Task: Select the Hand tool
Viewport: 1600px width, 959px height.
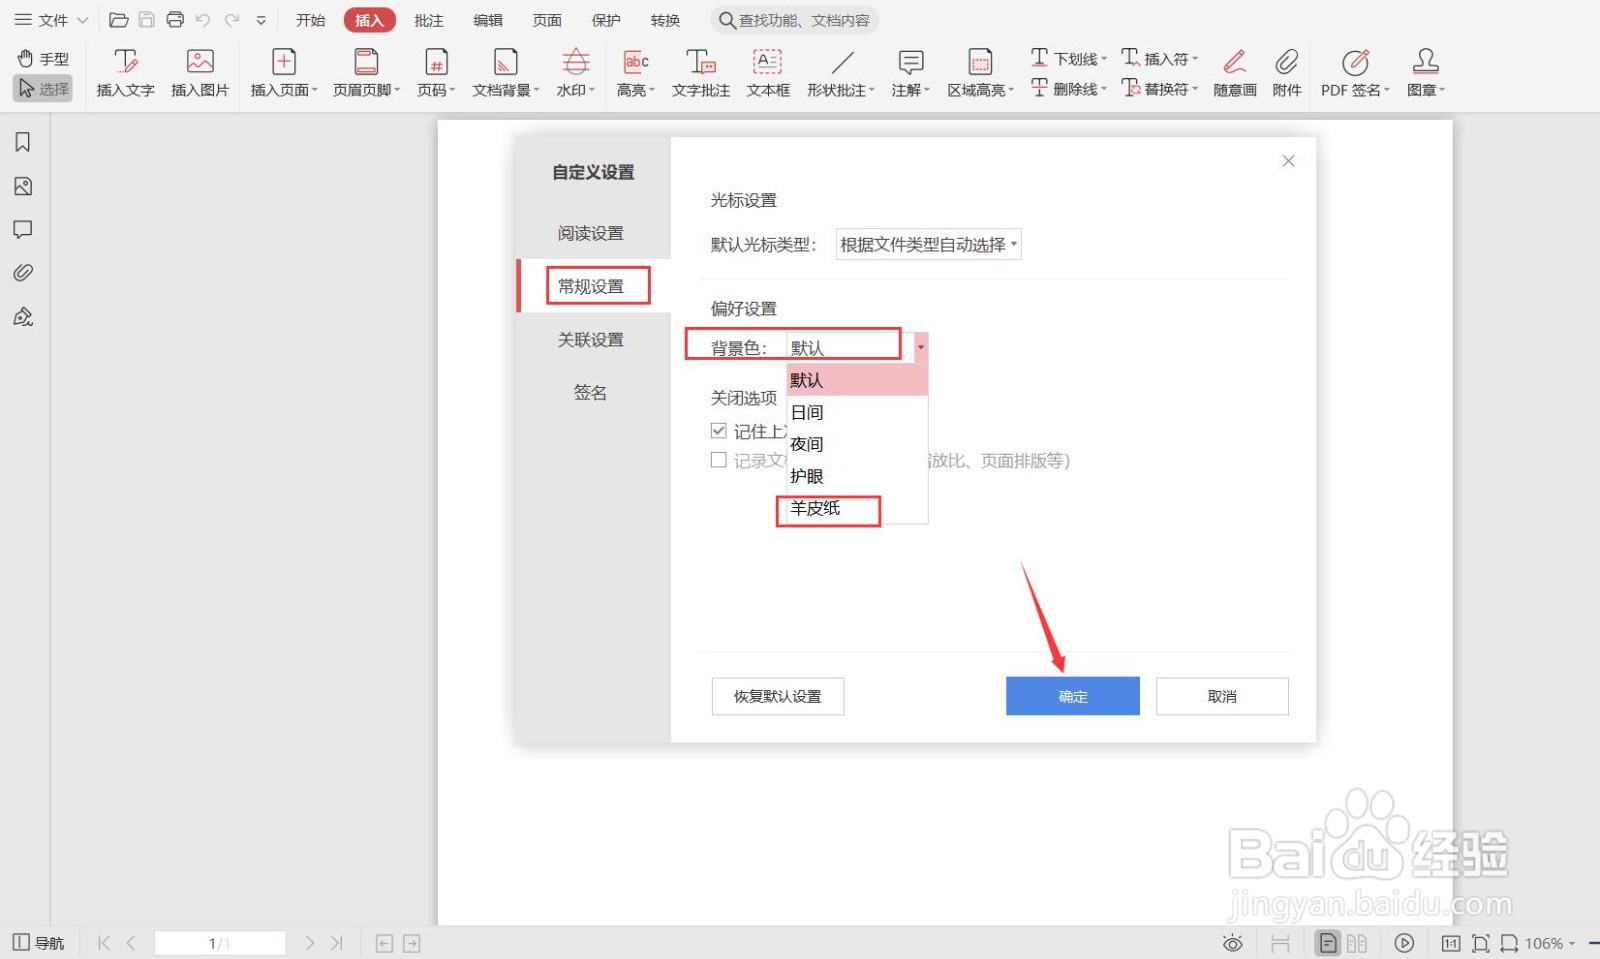Action: pyautogui.click(x=44, y=59)
